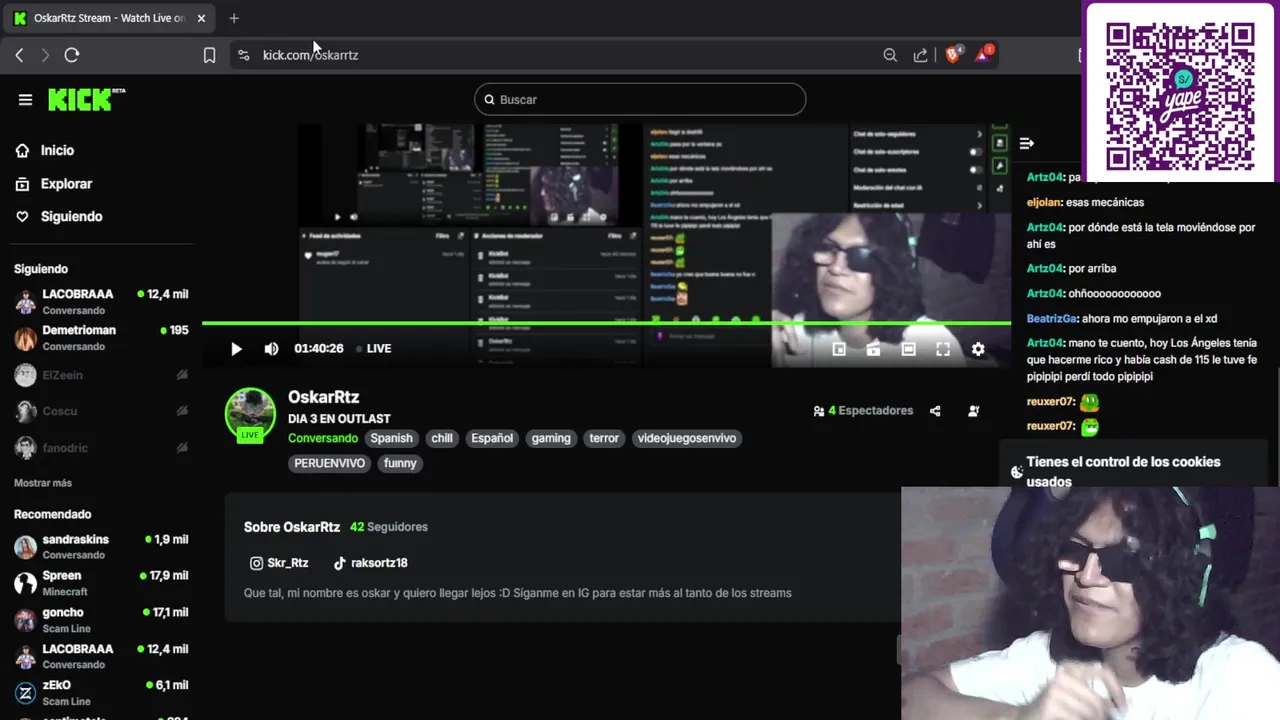Click the gaming tag

point(551,438)
